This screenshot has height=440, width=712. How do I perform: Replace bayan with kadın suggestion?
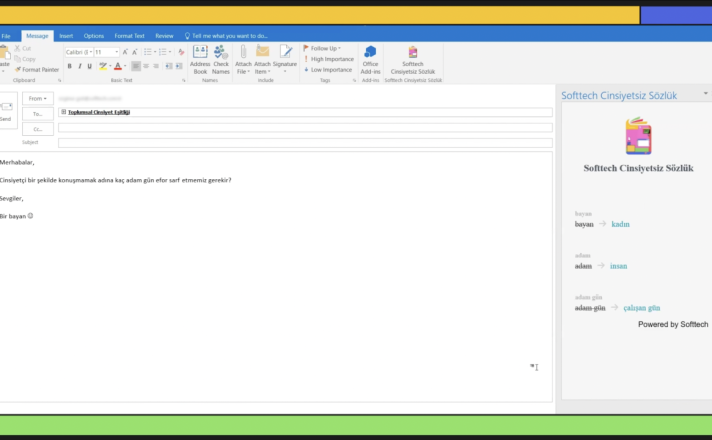[x=620, y=224]
